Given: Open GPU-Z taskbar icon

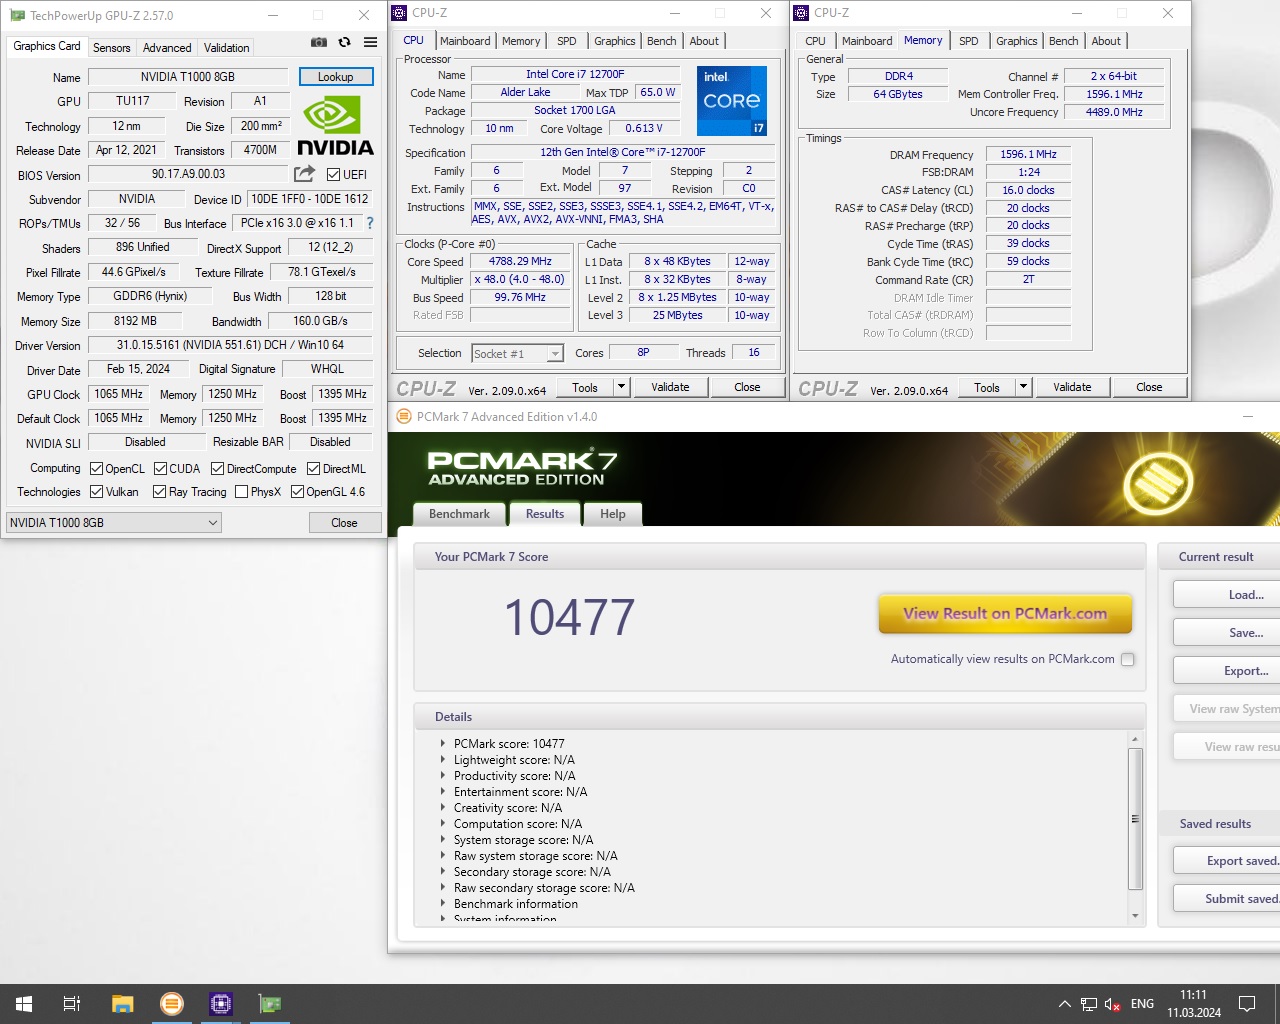Looking at the screenshot, I should pos(270,1004).
